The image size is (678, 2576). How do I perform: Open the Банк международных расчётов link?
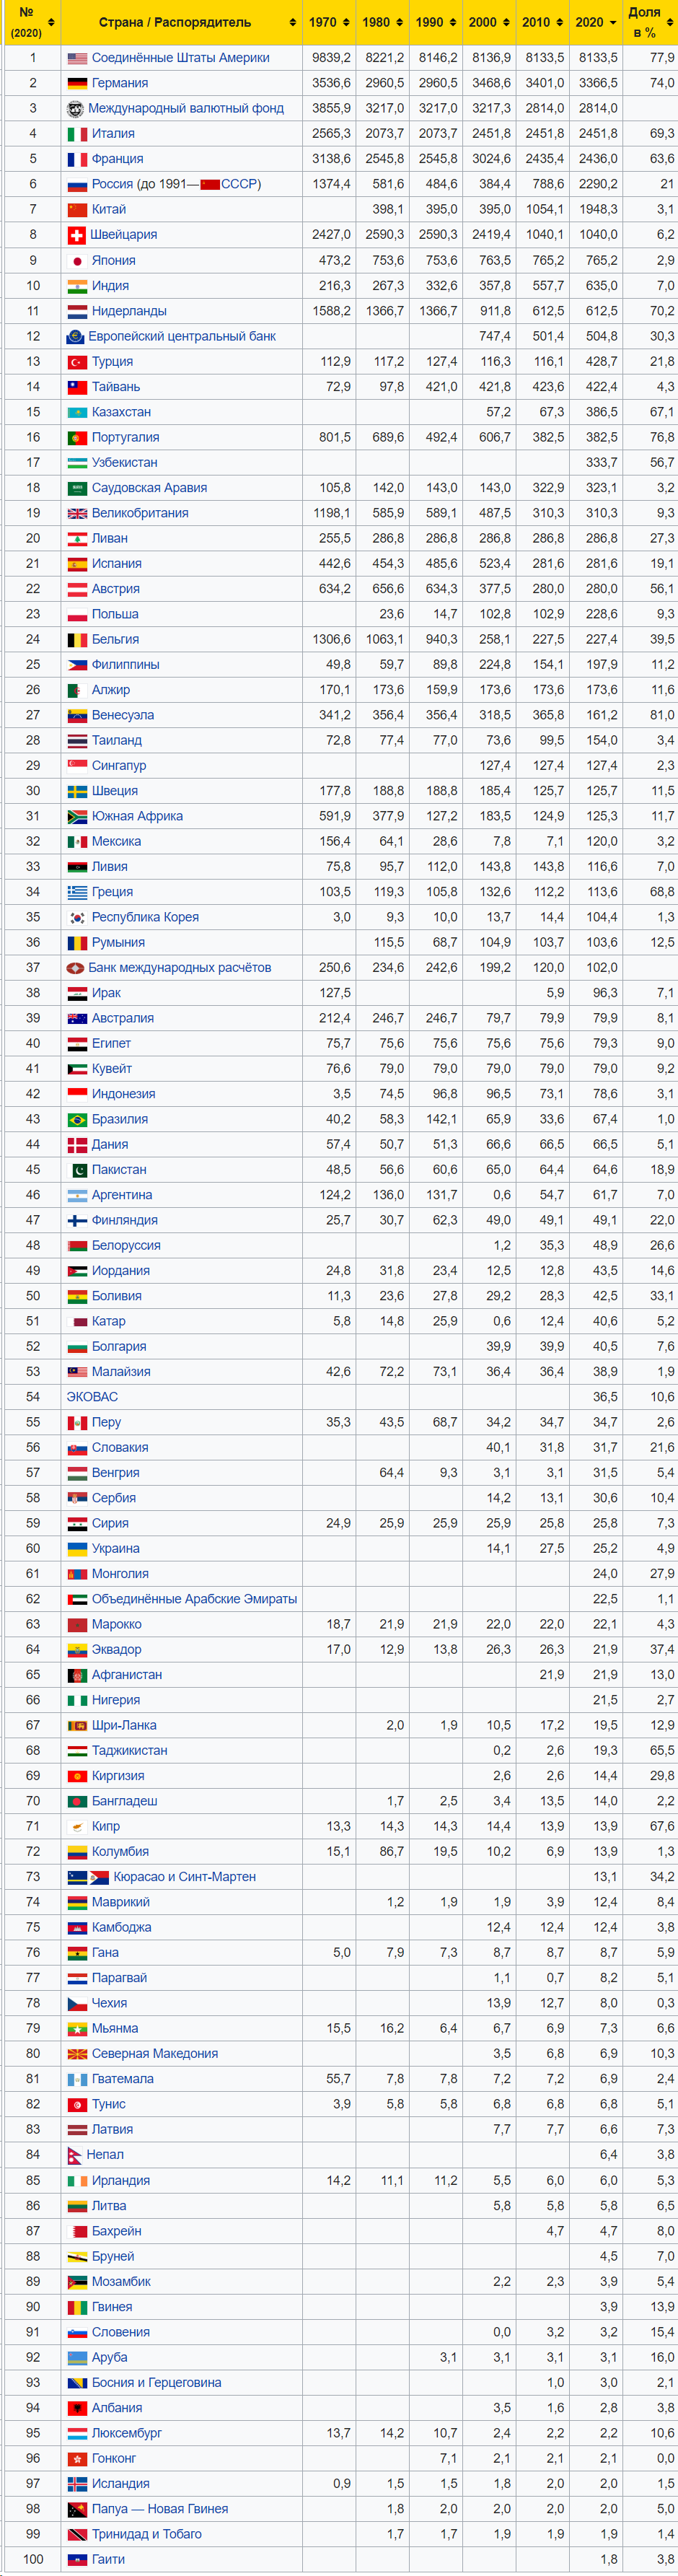click(x=179, y=968)
